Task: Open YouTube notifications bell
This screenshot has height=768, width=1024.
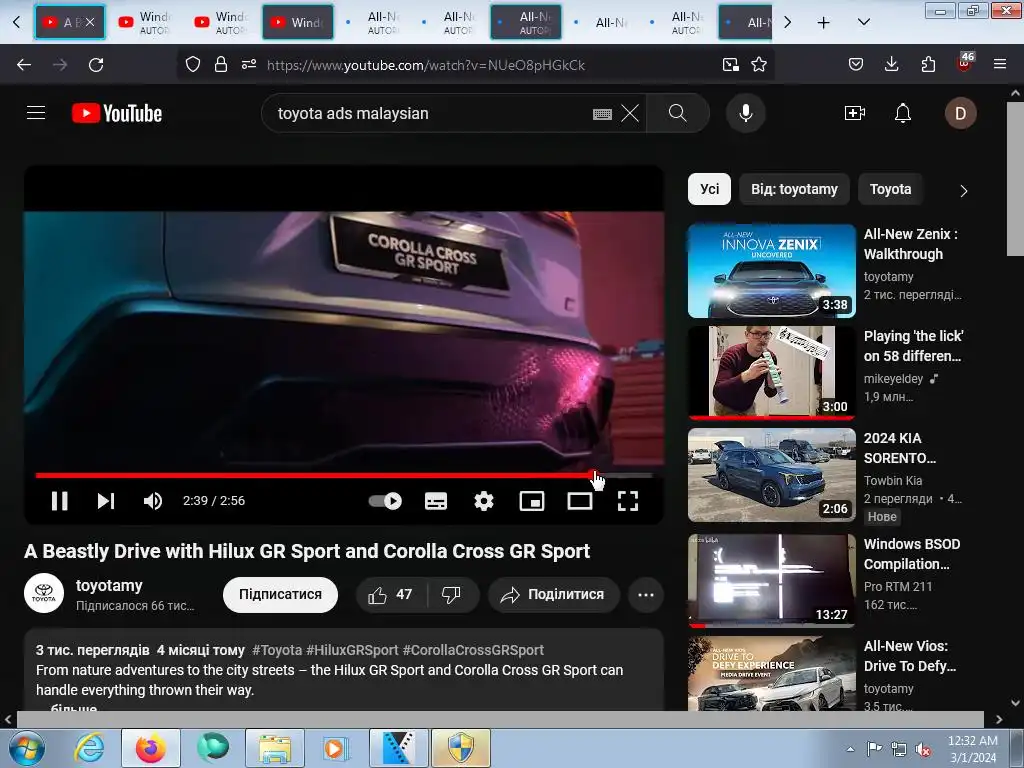Action: coord(903,113)
